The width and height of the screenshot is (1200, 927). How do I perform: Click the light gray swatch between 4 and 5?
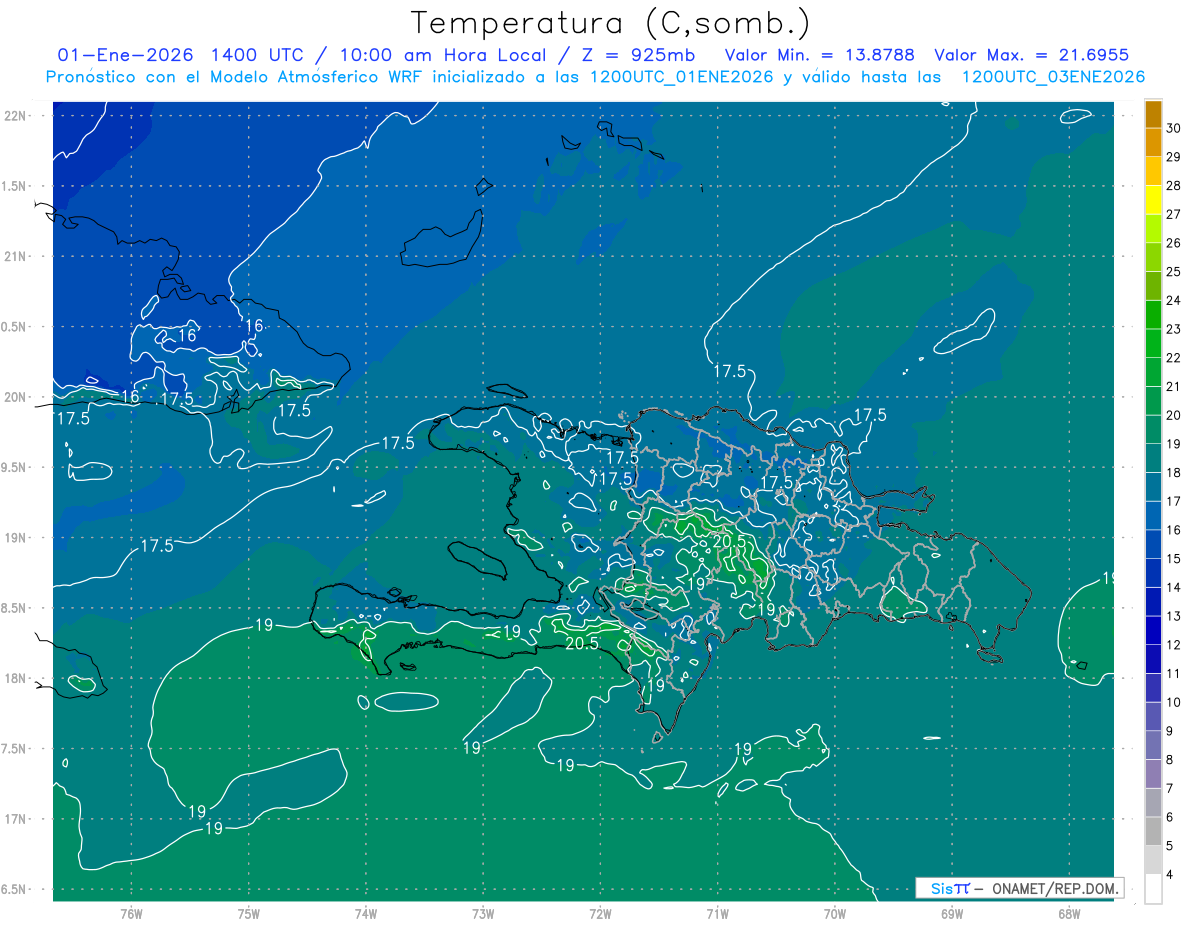click(x=1153, y=860)
